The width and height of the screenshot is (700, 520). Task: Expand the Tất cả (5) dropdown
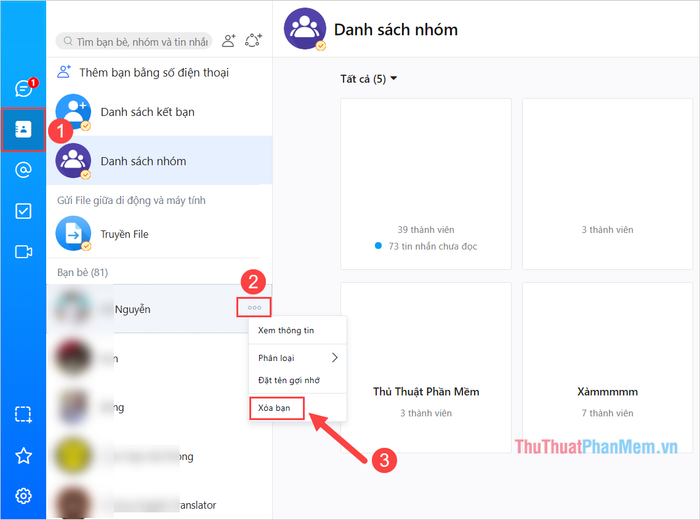(x=368, y=79)
